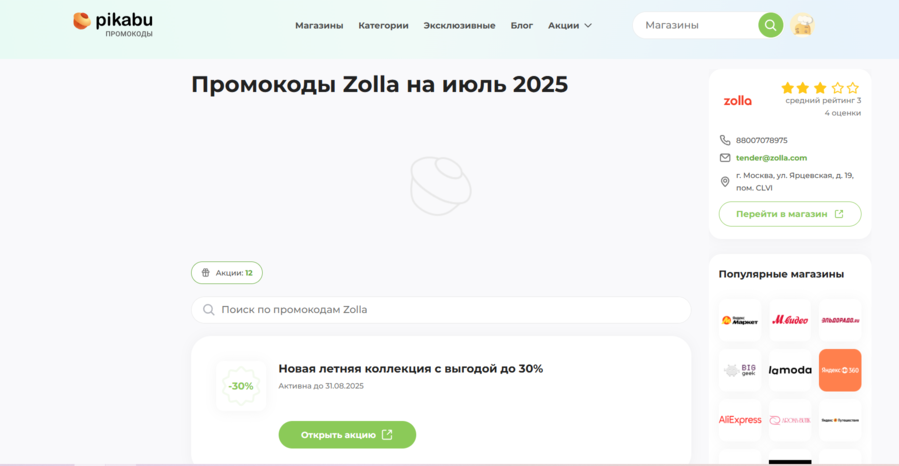Click the location pin icon by the address
This screenshot has height=466, width=899.
tap(725, 182)
